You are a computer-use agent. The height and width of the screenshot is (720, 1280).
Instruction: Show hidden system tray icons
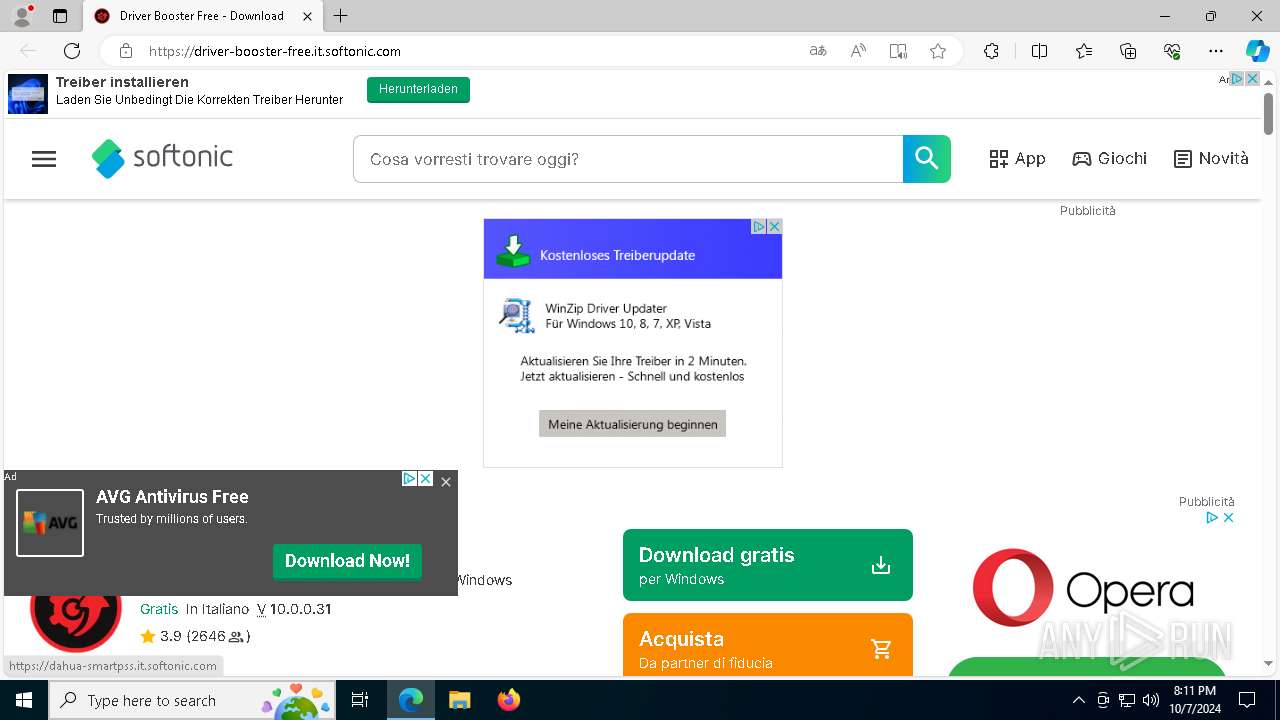coord(1078,700)
